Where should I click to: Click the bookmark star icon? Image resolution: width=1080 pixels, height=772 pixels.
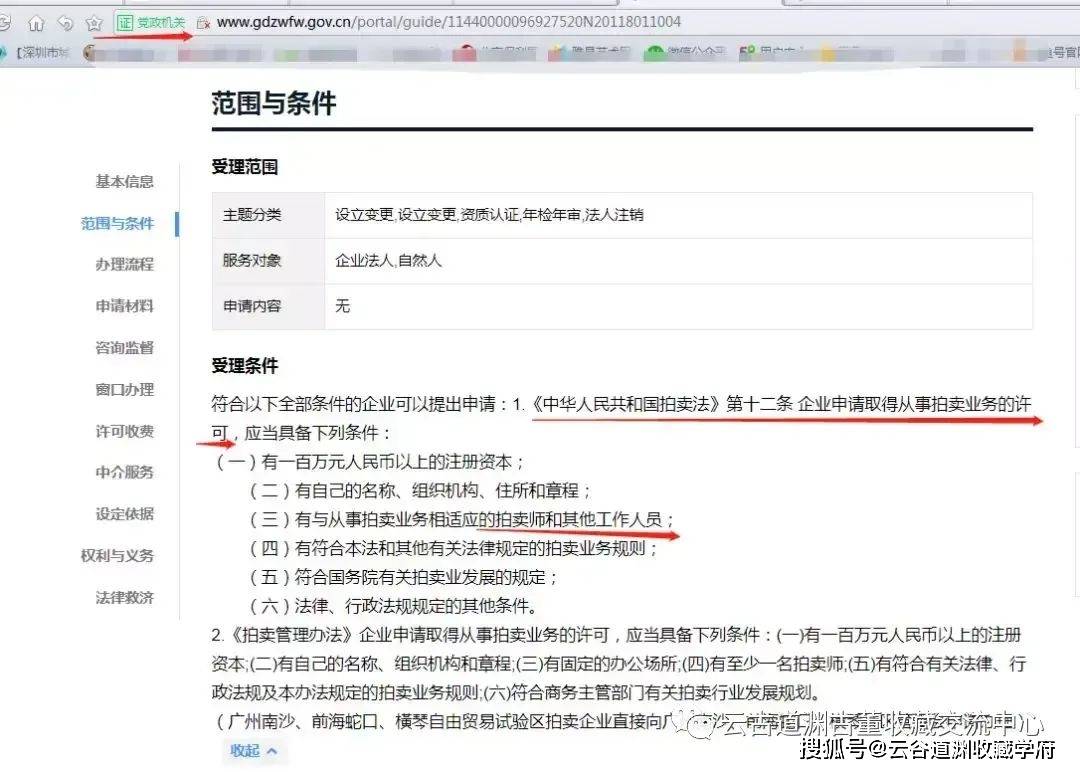tap(94, 22)
